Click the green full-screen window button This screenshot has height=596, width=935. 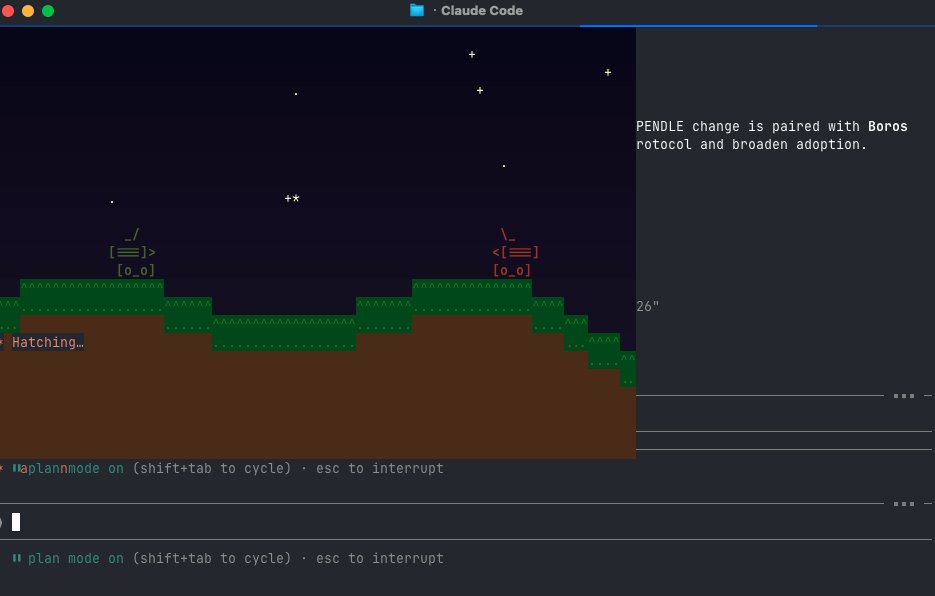pos(48,11)
